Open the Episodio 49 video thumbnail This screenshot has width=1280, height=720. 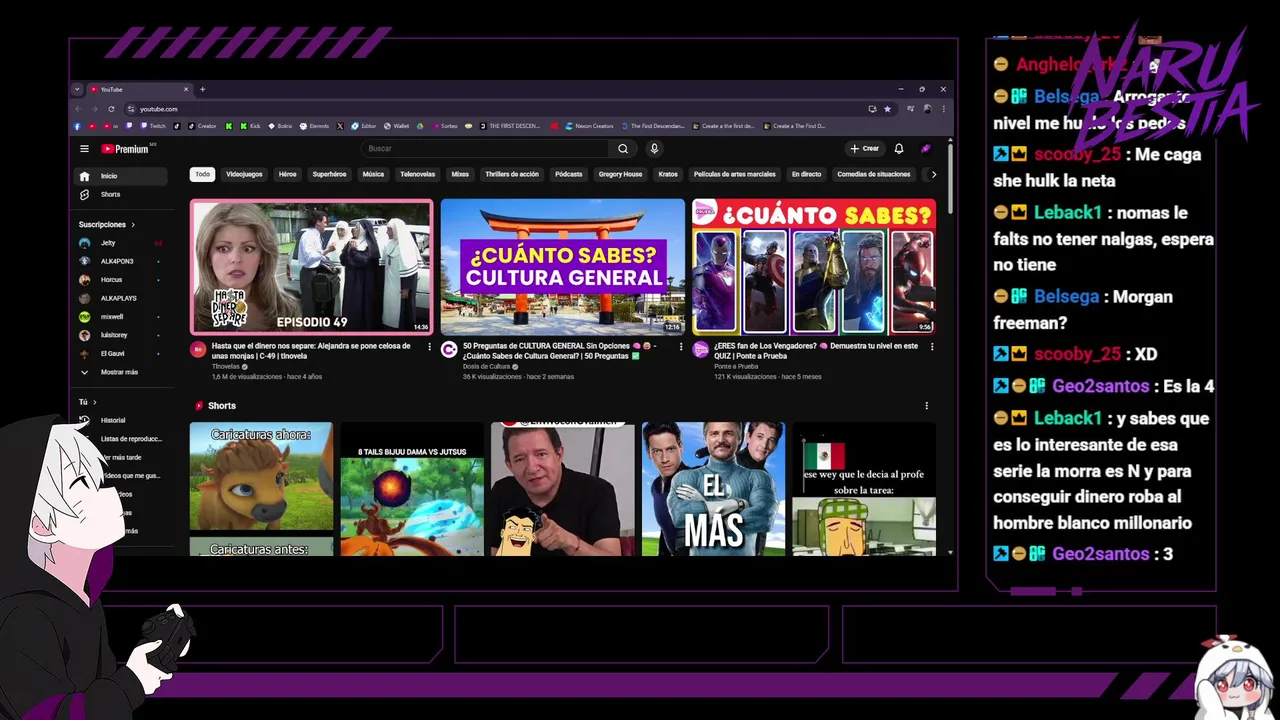pyautogui.click(x=312, y=267)
